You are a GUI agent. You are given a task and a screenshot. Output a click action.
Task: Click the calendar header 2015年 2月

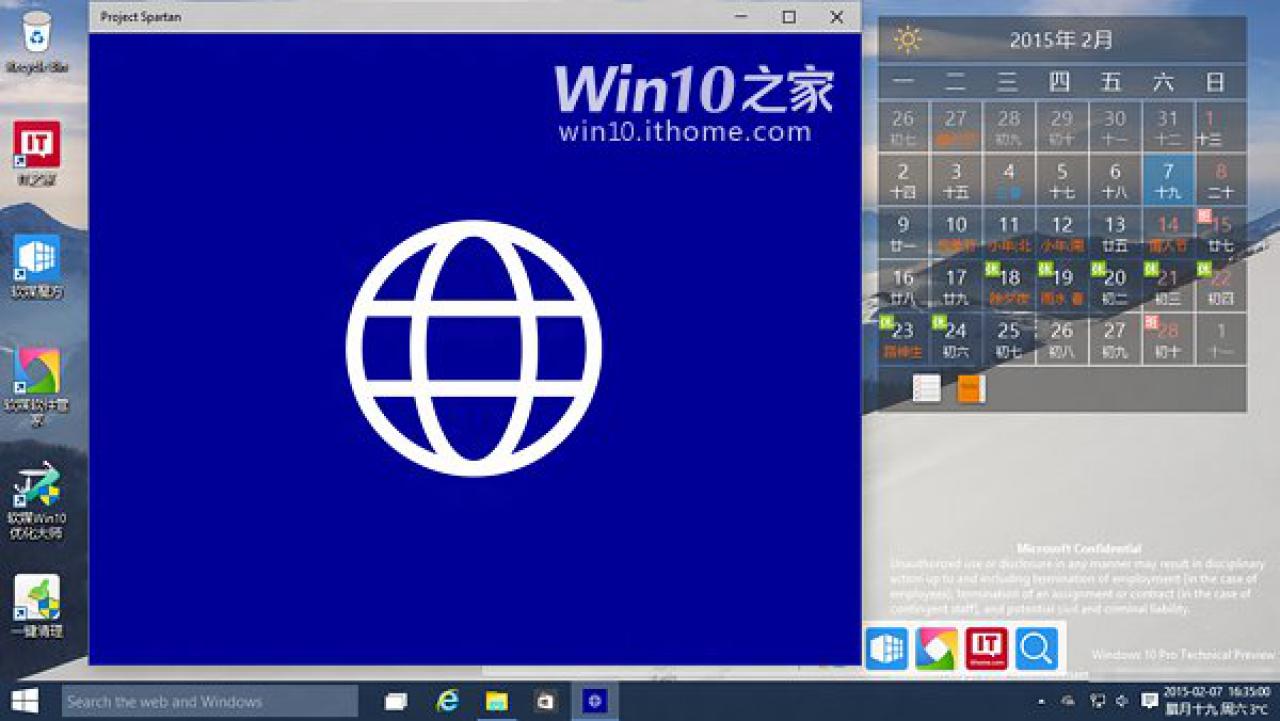[x=1061, y=41]
